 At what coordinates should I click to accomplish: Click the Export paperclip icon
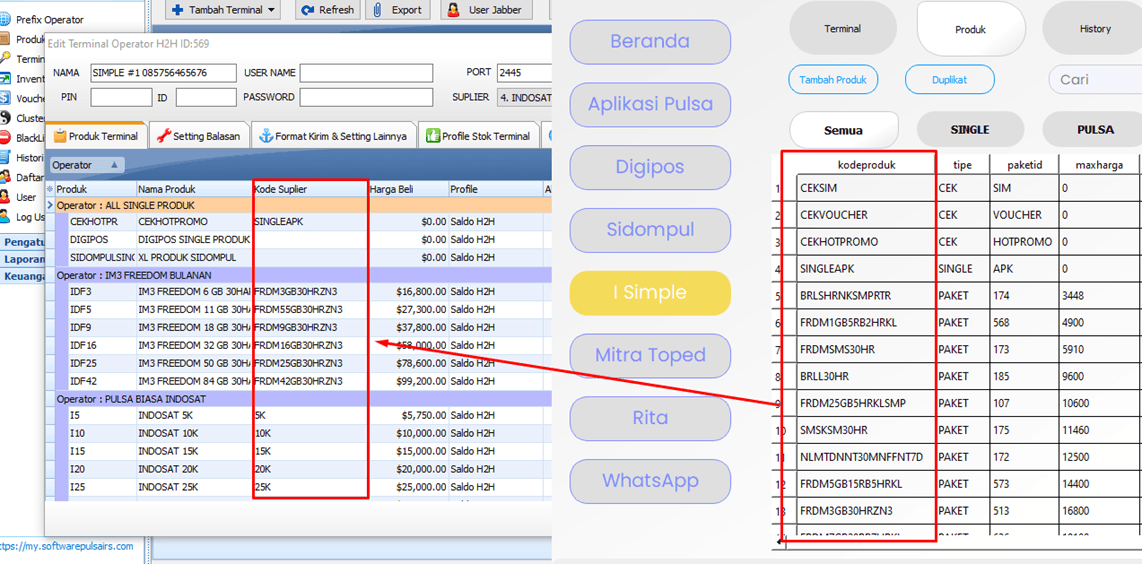tap(378, 10)
